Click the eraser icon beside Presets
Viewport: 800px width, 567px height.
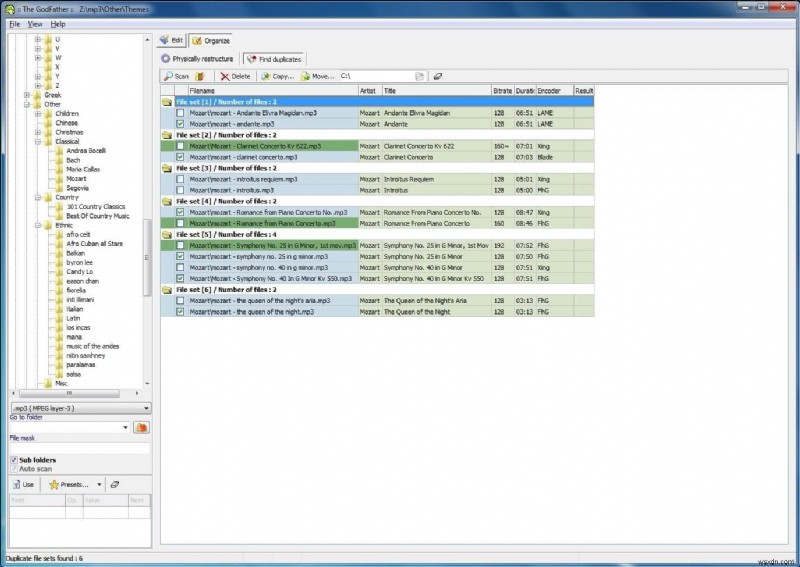115,485
